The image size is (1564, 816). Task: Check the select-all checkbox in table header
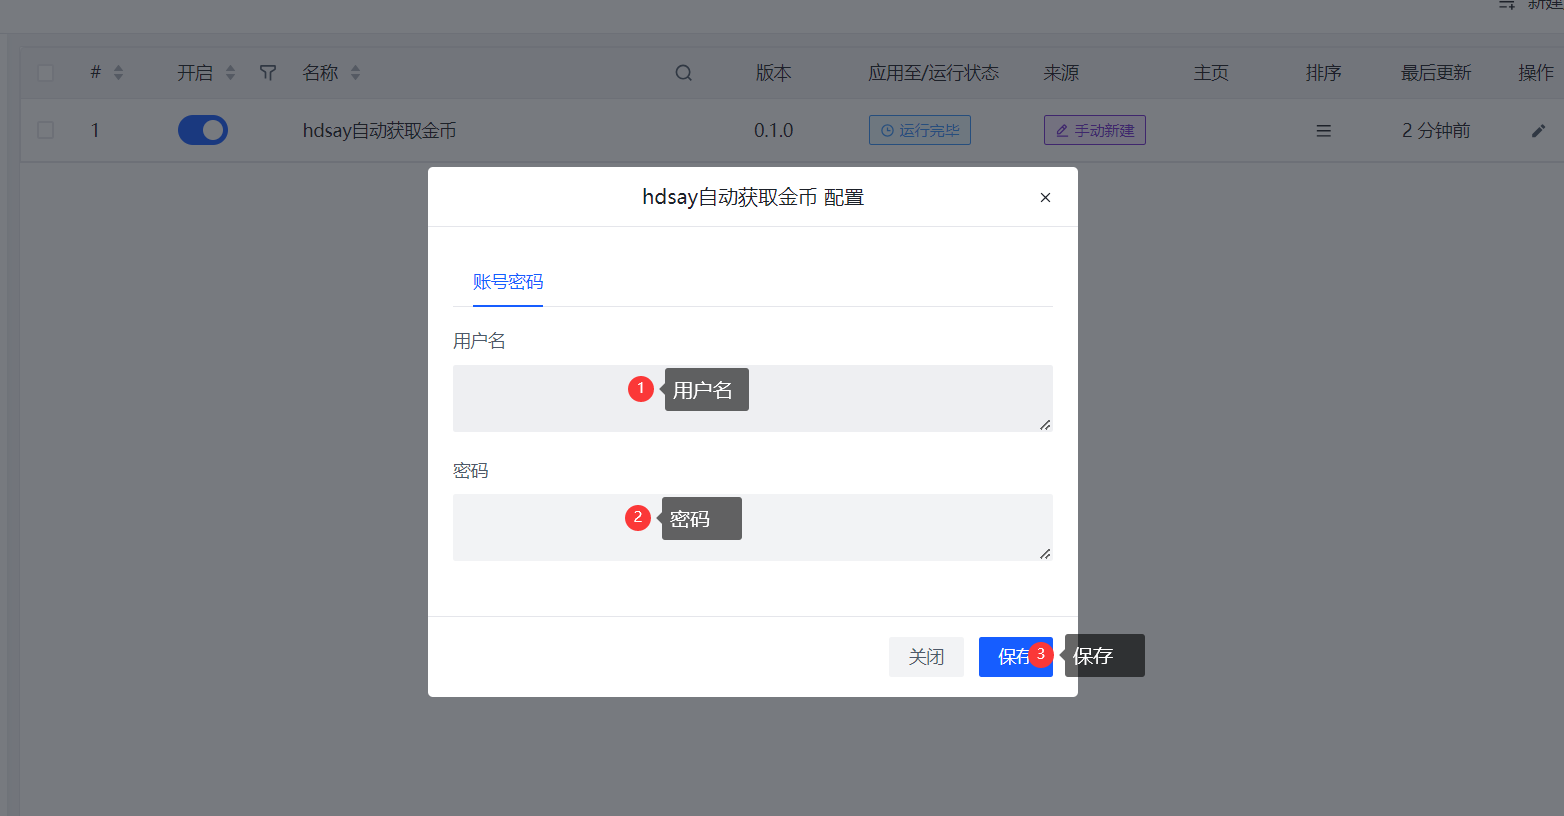pos(45,73)
